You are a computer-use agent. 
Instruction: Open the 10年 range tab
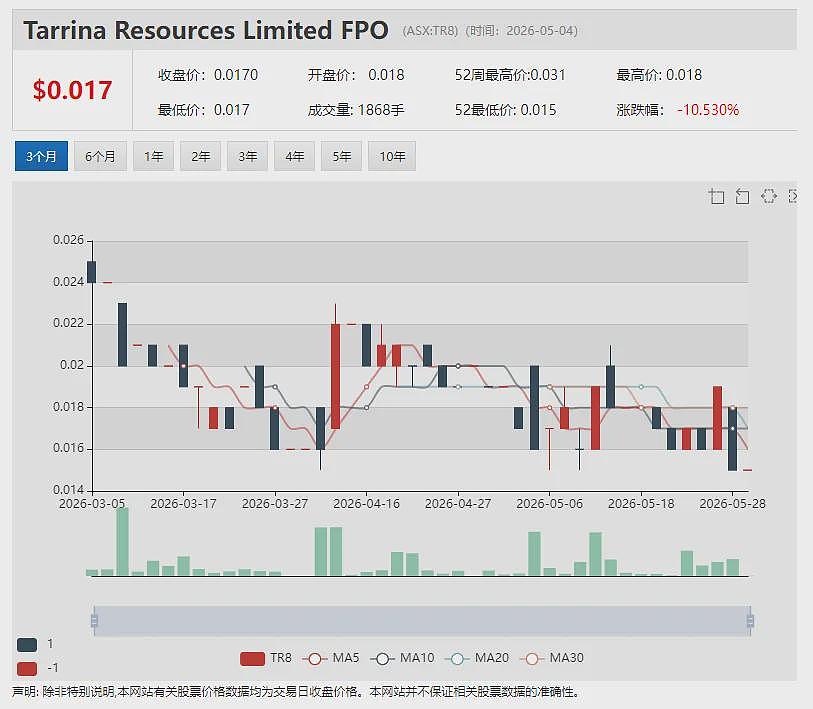tap(392, 156)
